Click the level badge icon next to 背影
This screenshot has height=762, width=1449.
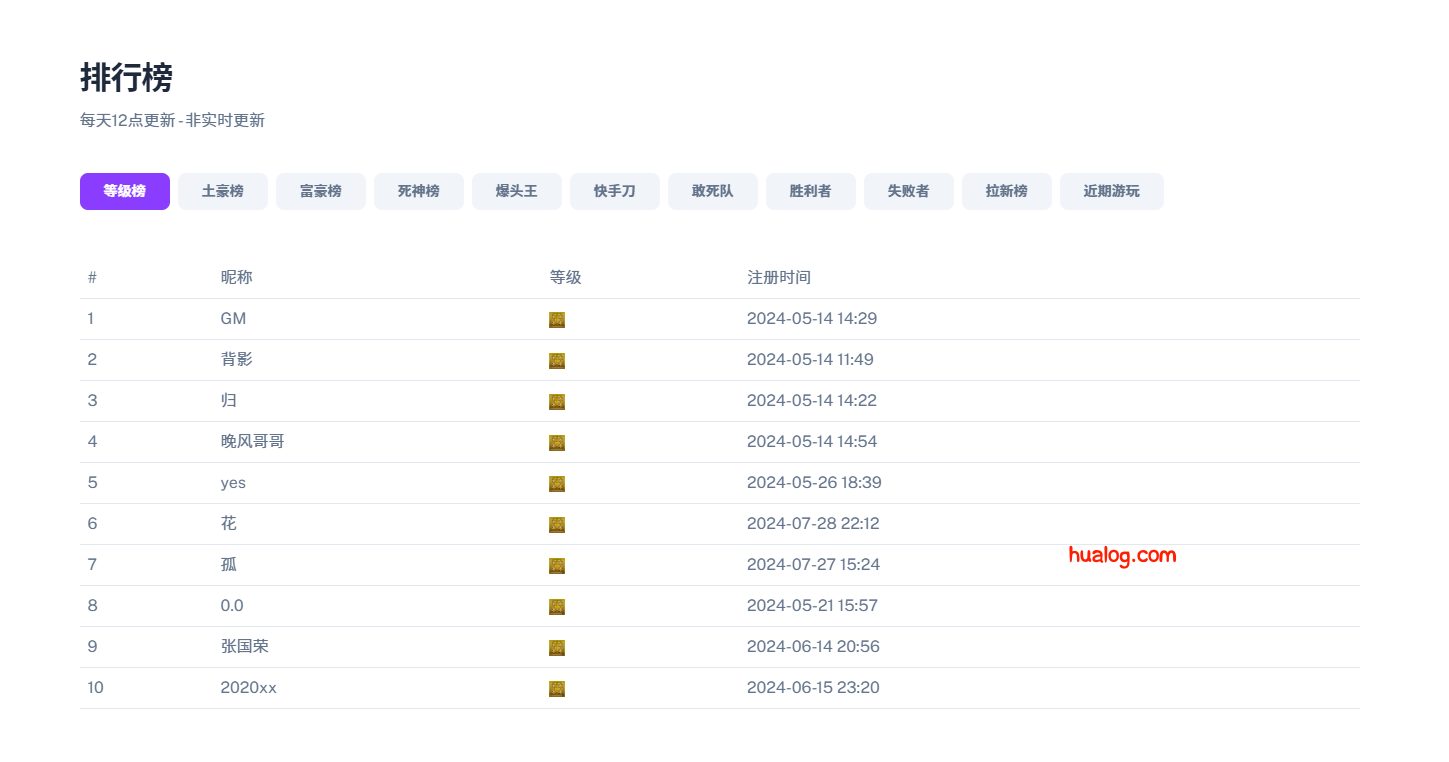(x=557, y=361)
